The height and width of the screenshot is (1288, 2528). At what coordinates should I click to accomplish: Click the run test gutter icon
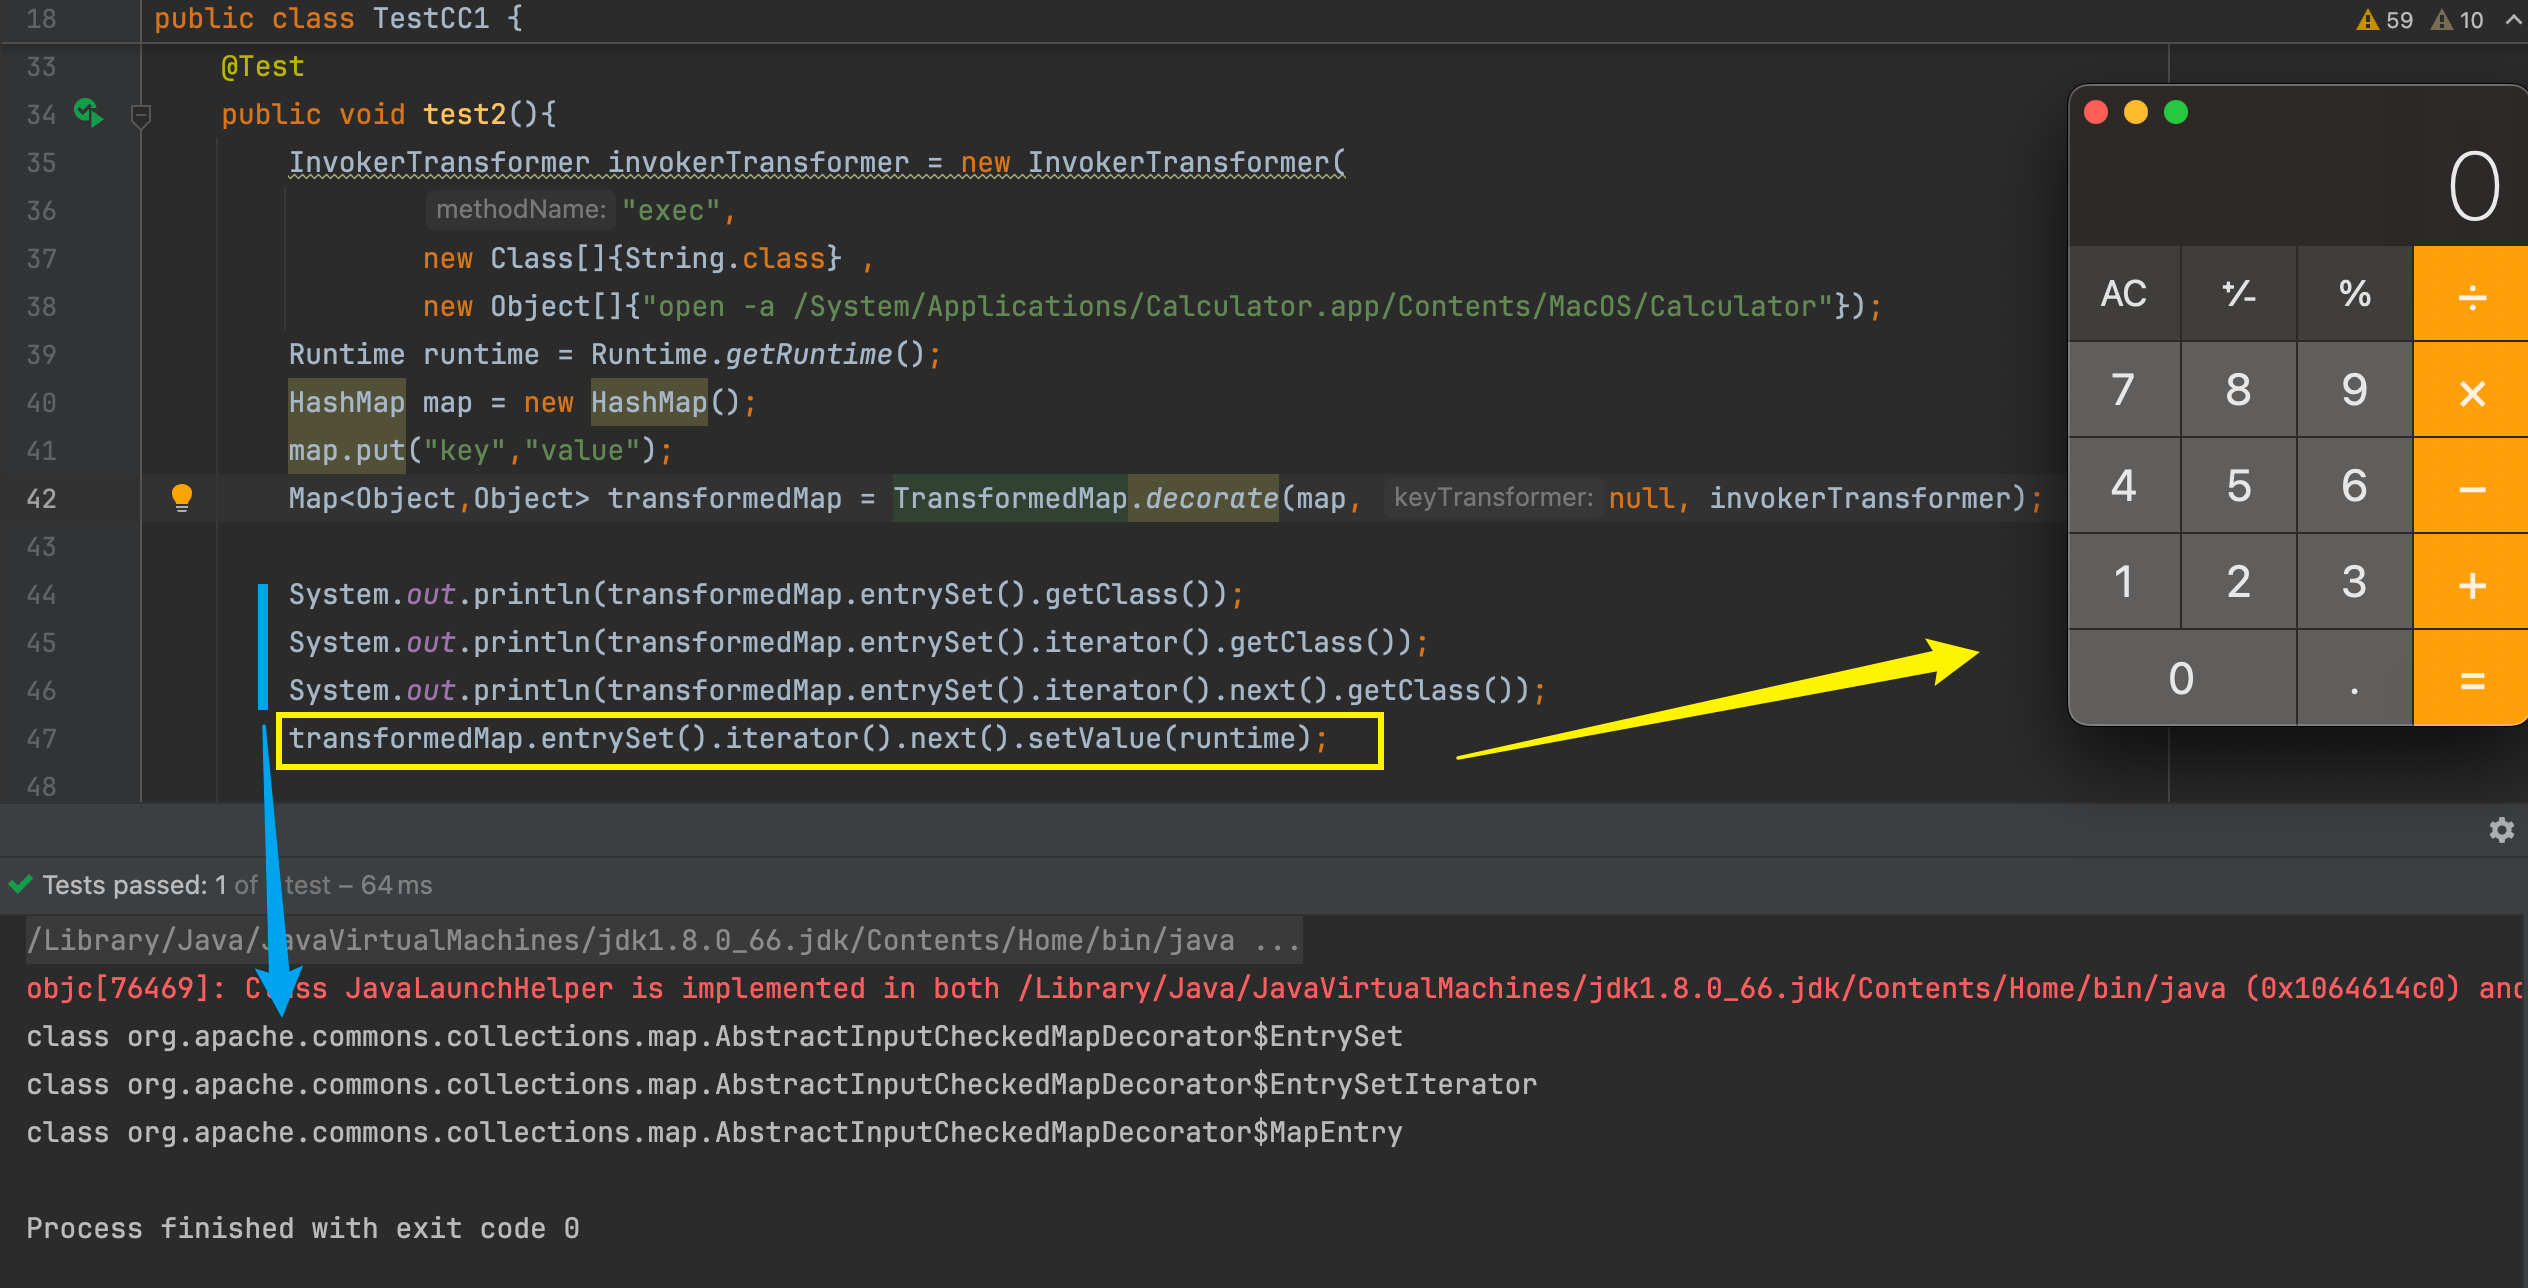[x=88, y=113]
